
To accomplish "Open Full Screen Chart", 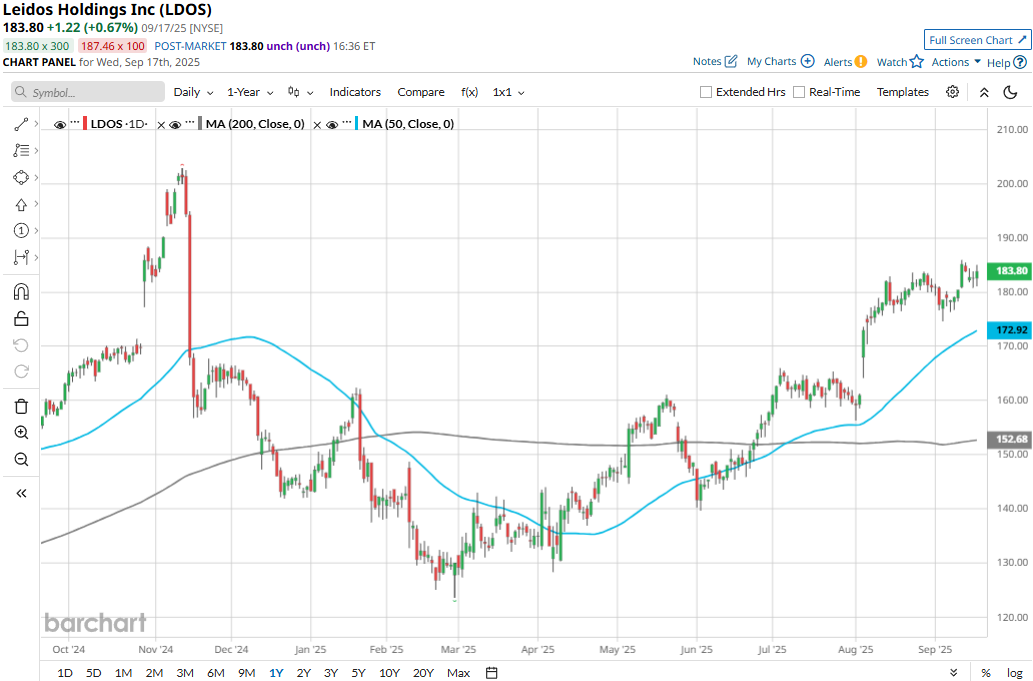I will pos(978,40).
